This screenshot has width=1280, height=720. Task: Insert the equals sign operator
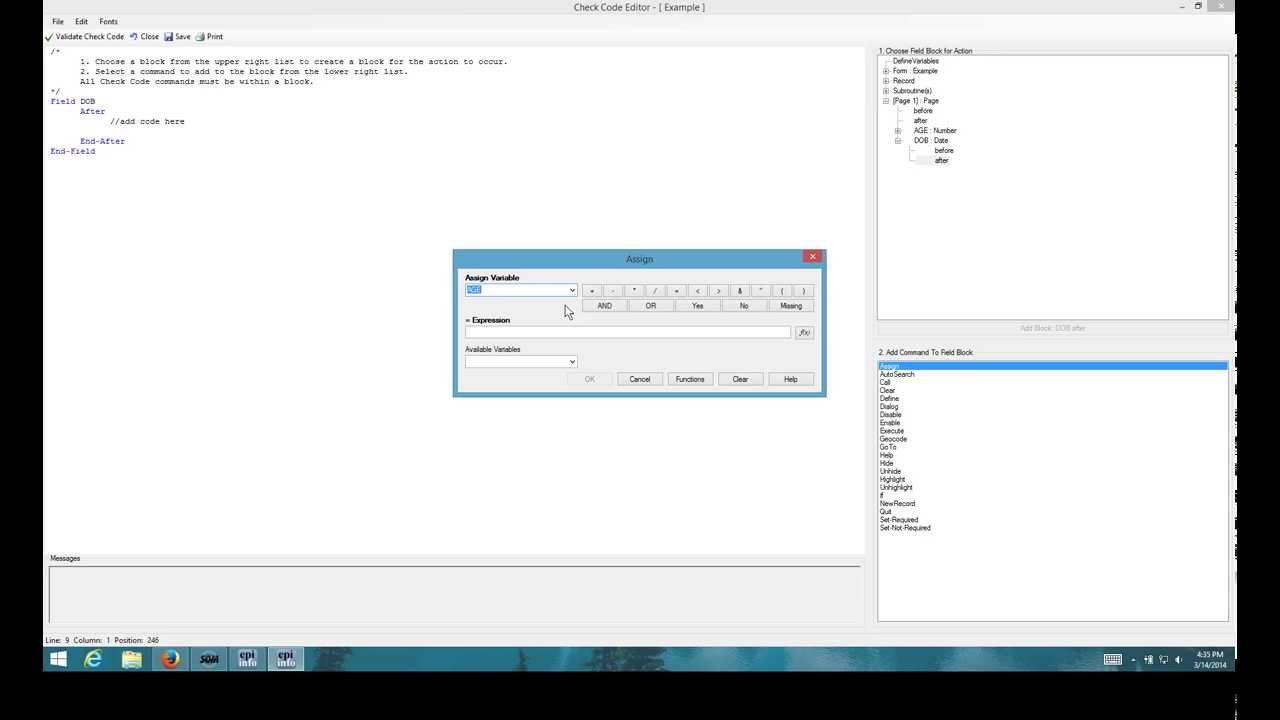pyautogui.click(x=676, y=291)
